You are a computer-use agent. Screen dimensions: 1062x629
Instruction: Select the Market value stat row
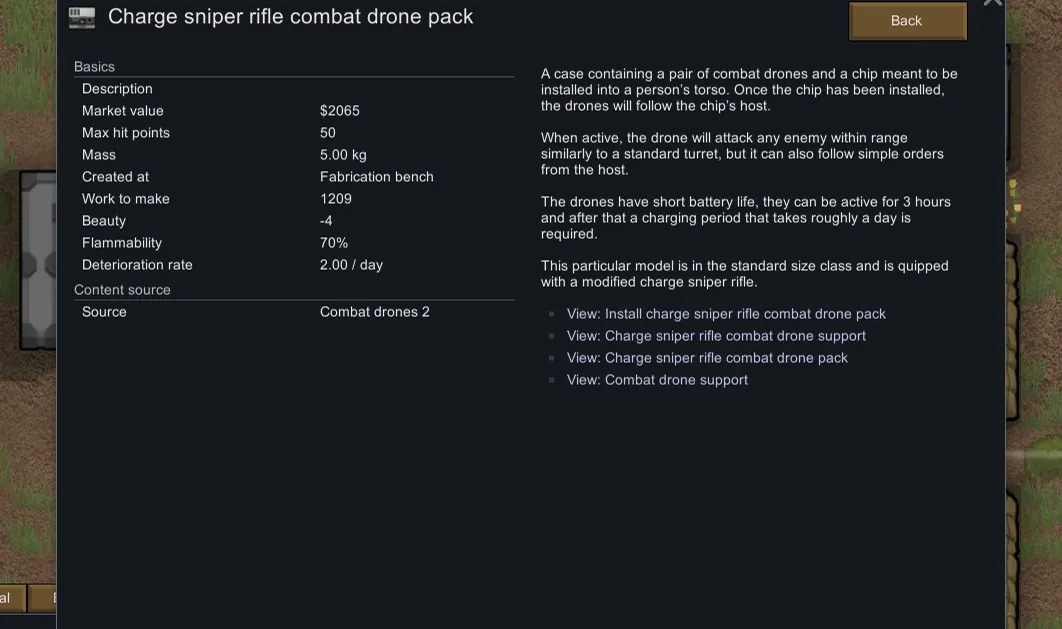pyautogui.click(x=294, y=111)
